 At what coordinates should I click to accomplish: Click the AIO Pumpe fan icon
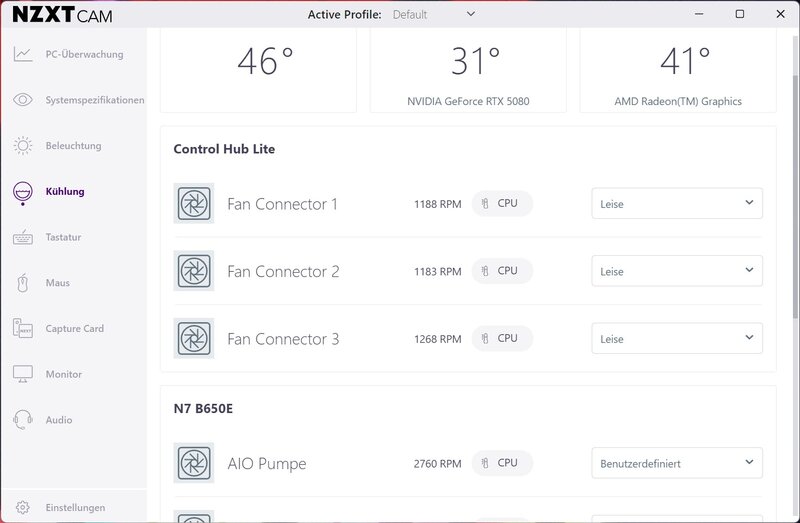tap(194, 463)
